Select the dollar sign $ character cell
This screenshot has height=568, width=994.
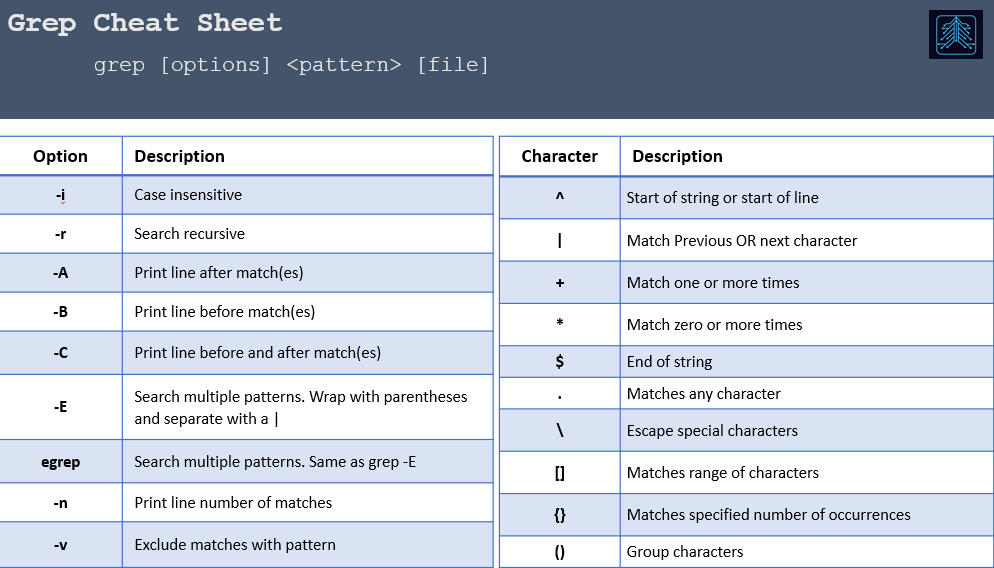[x=560, y=361]
